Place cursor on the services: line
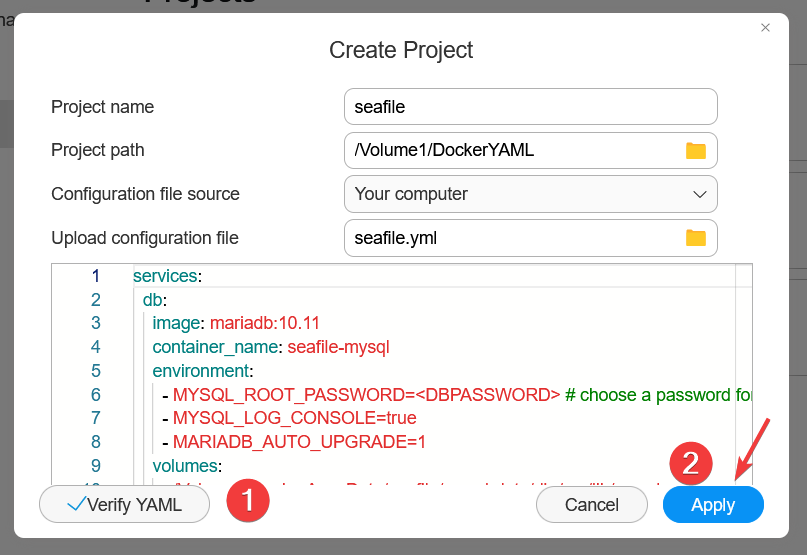 pyautogui.click(x=167, y=275)
